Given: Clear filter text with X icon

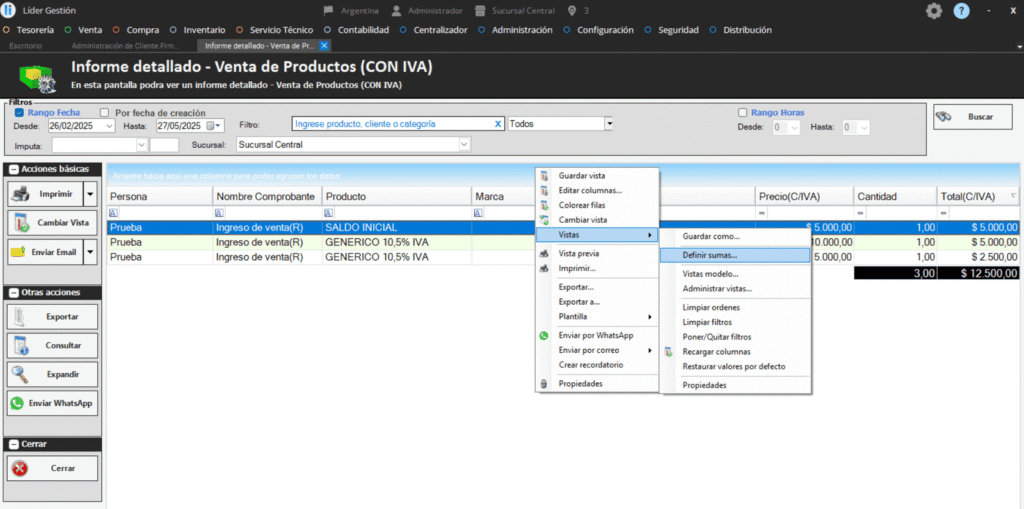Looking at the screenshot, I should click(498, 124).
